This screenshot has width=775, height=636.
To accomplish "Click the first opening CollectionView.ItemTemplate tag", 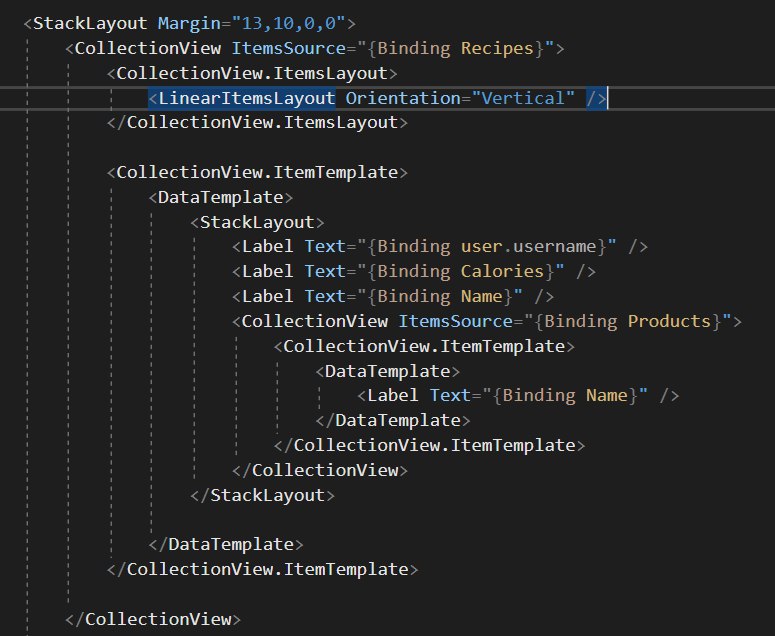I will click(258, 172).
